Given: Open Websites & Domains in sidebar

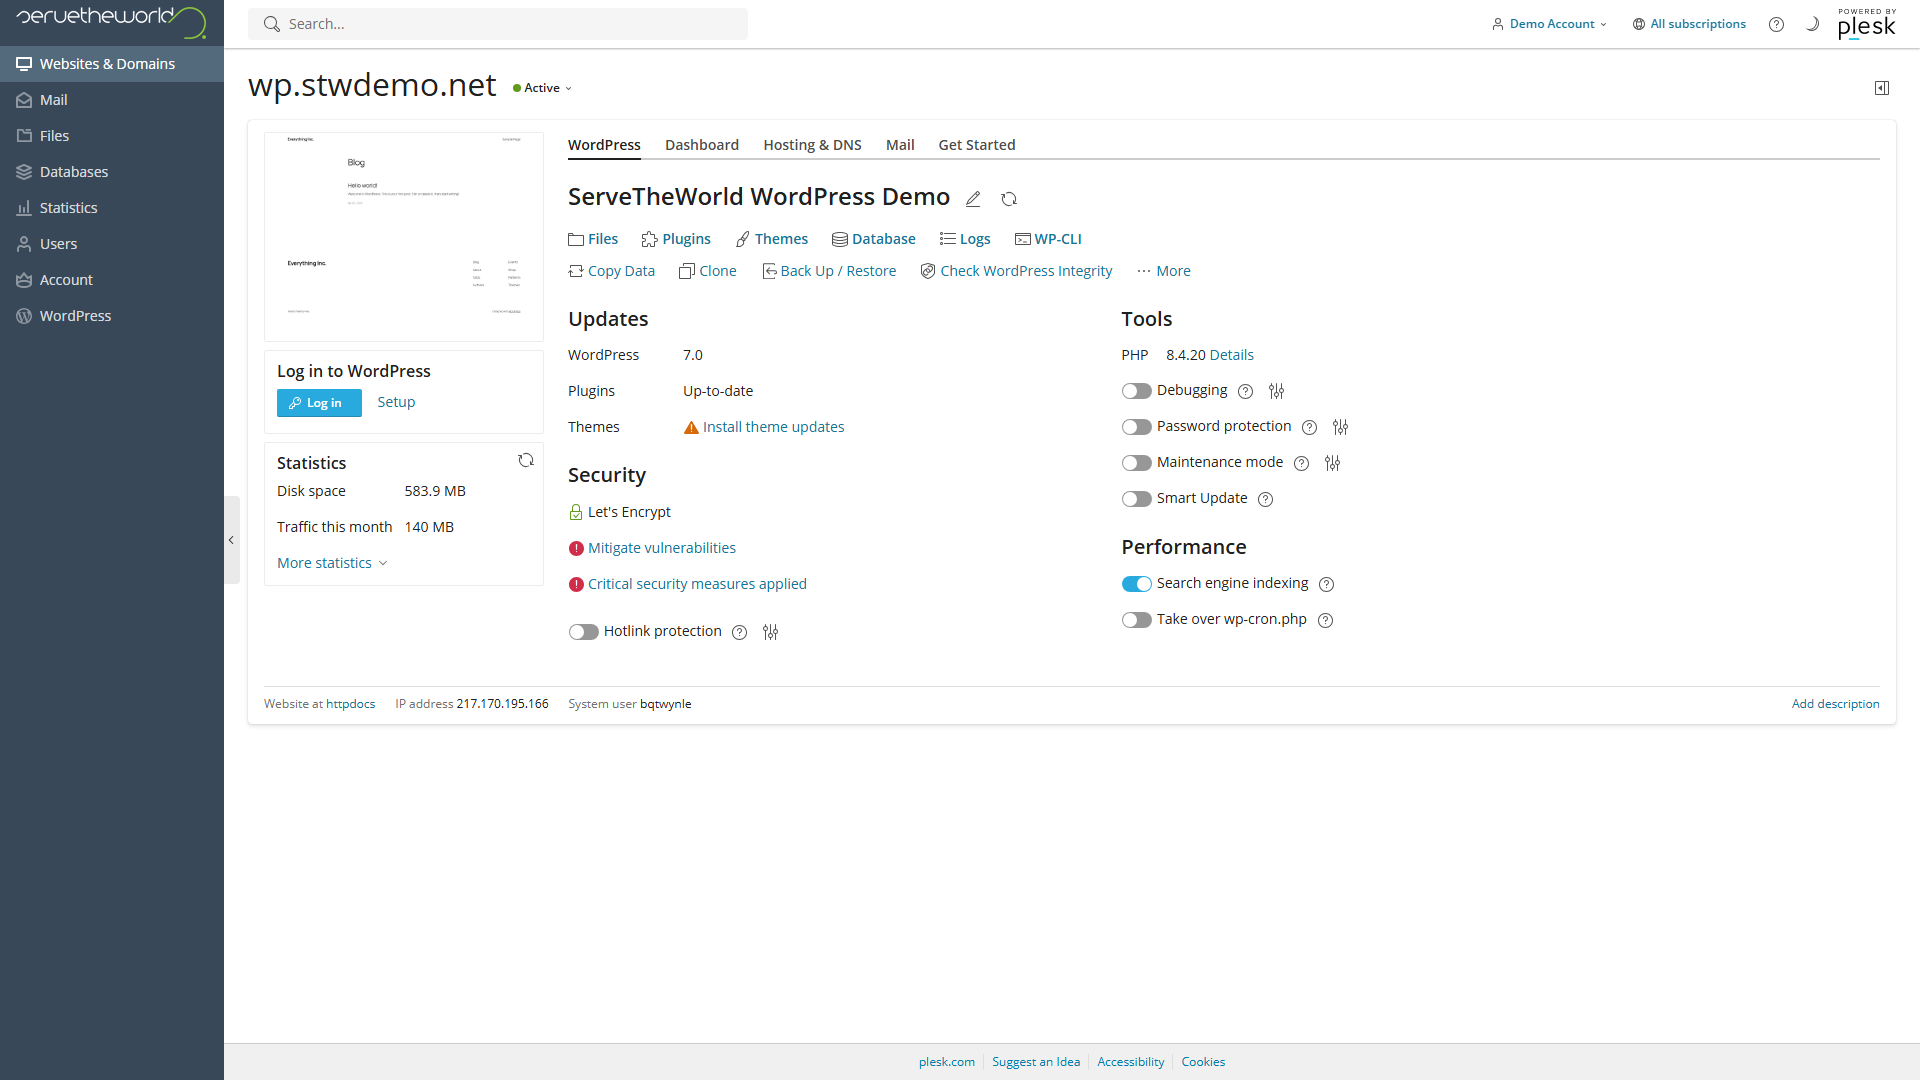Looking at the screenshot, I should click(112, 64).
